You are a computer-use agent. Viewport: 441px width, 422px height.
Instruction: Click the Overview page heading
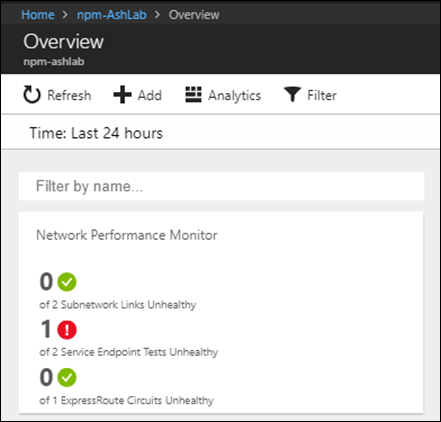point(63,42)
